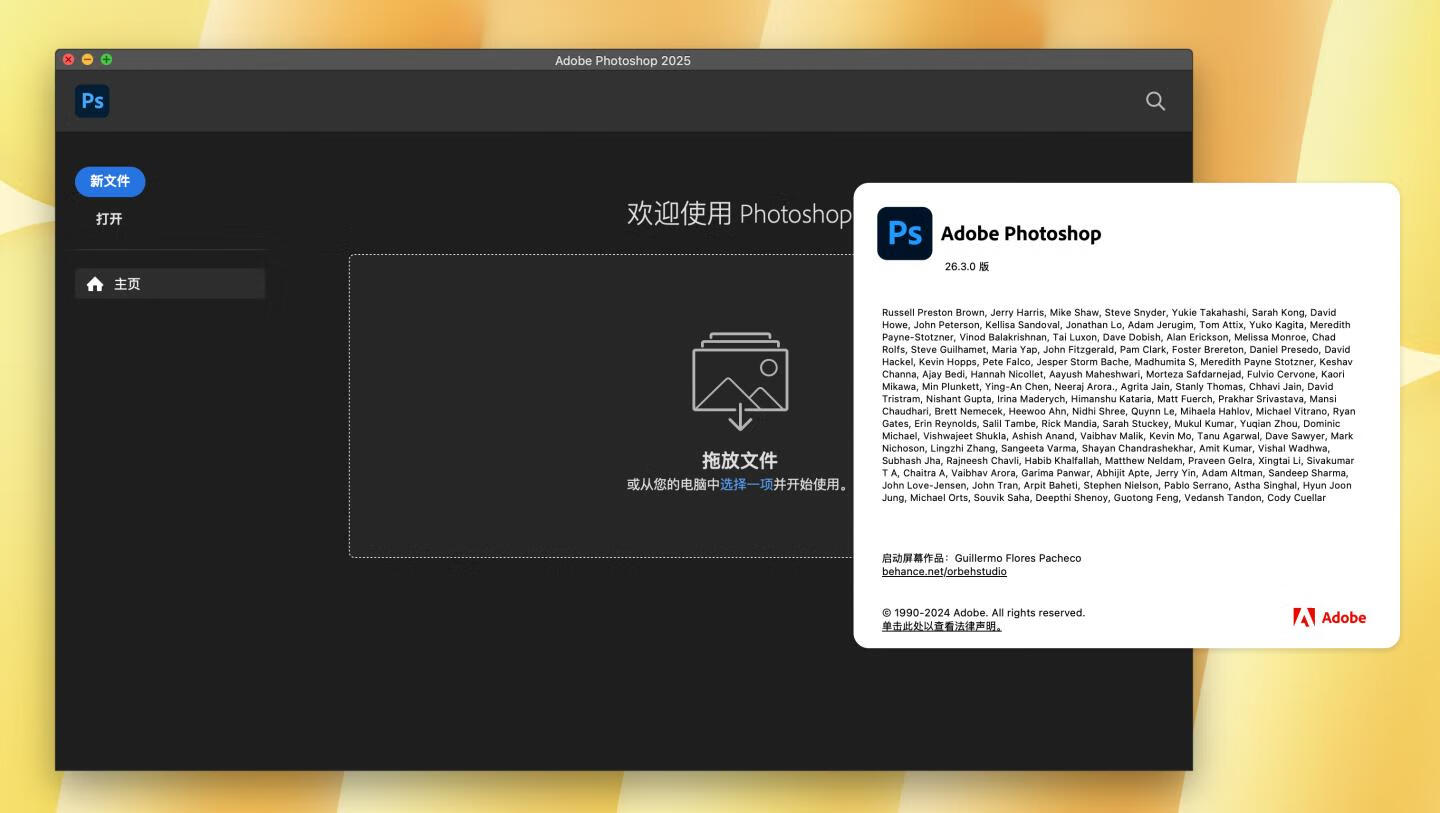
Task: Click the credits names paragraph
Action: 1118,405
